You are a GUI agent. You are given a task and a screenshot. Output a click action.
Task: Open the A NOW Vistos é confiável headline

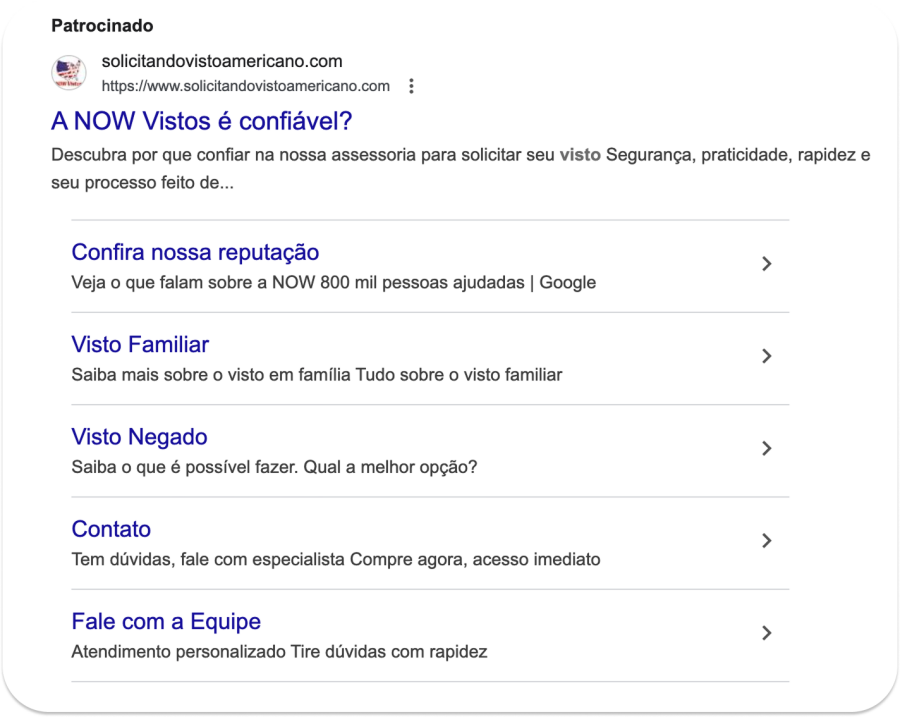pyautogui.click(x=201, y=121)
